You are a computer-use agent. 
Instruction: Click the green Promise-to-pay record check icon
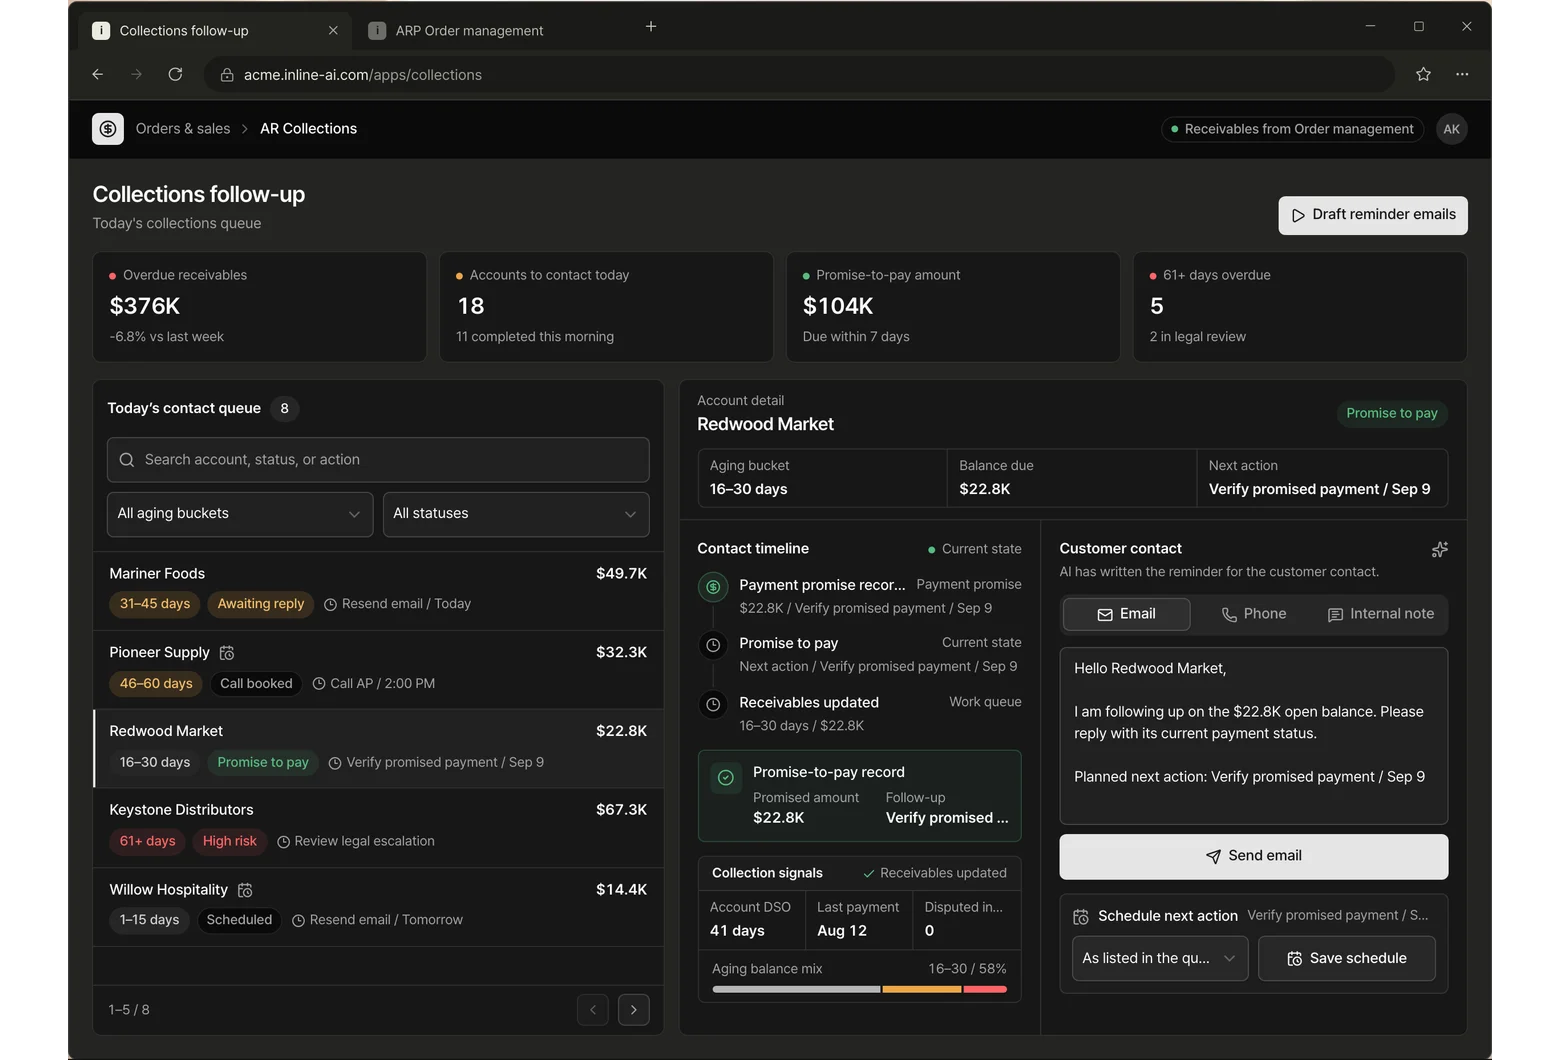click(x=726, y=777)
